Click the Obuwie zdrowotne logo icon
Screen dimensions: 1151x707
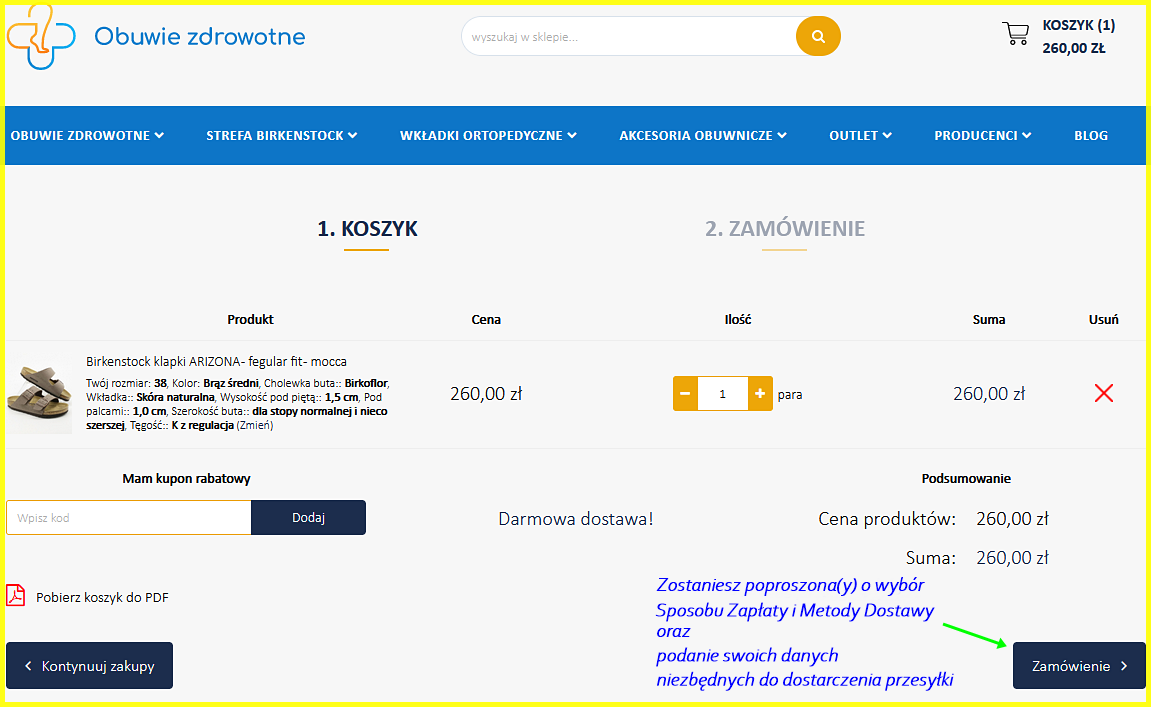click(42, 37)
